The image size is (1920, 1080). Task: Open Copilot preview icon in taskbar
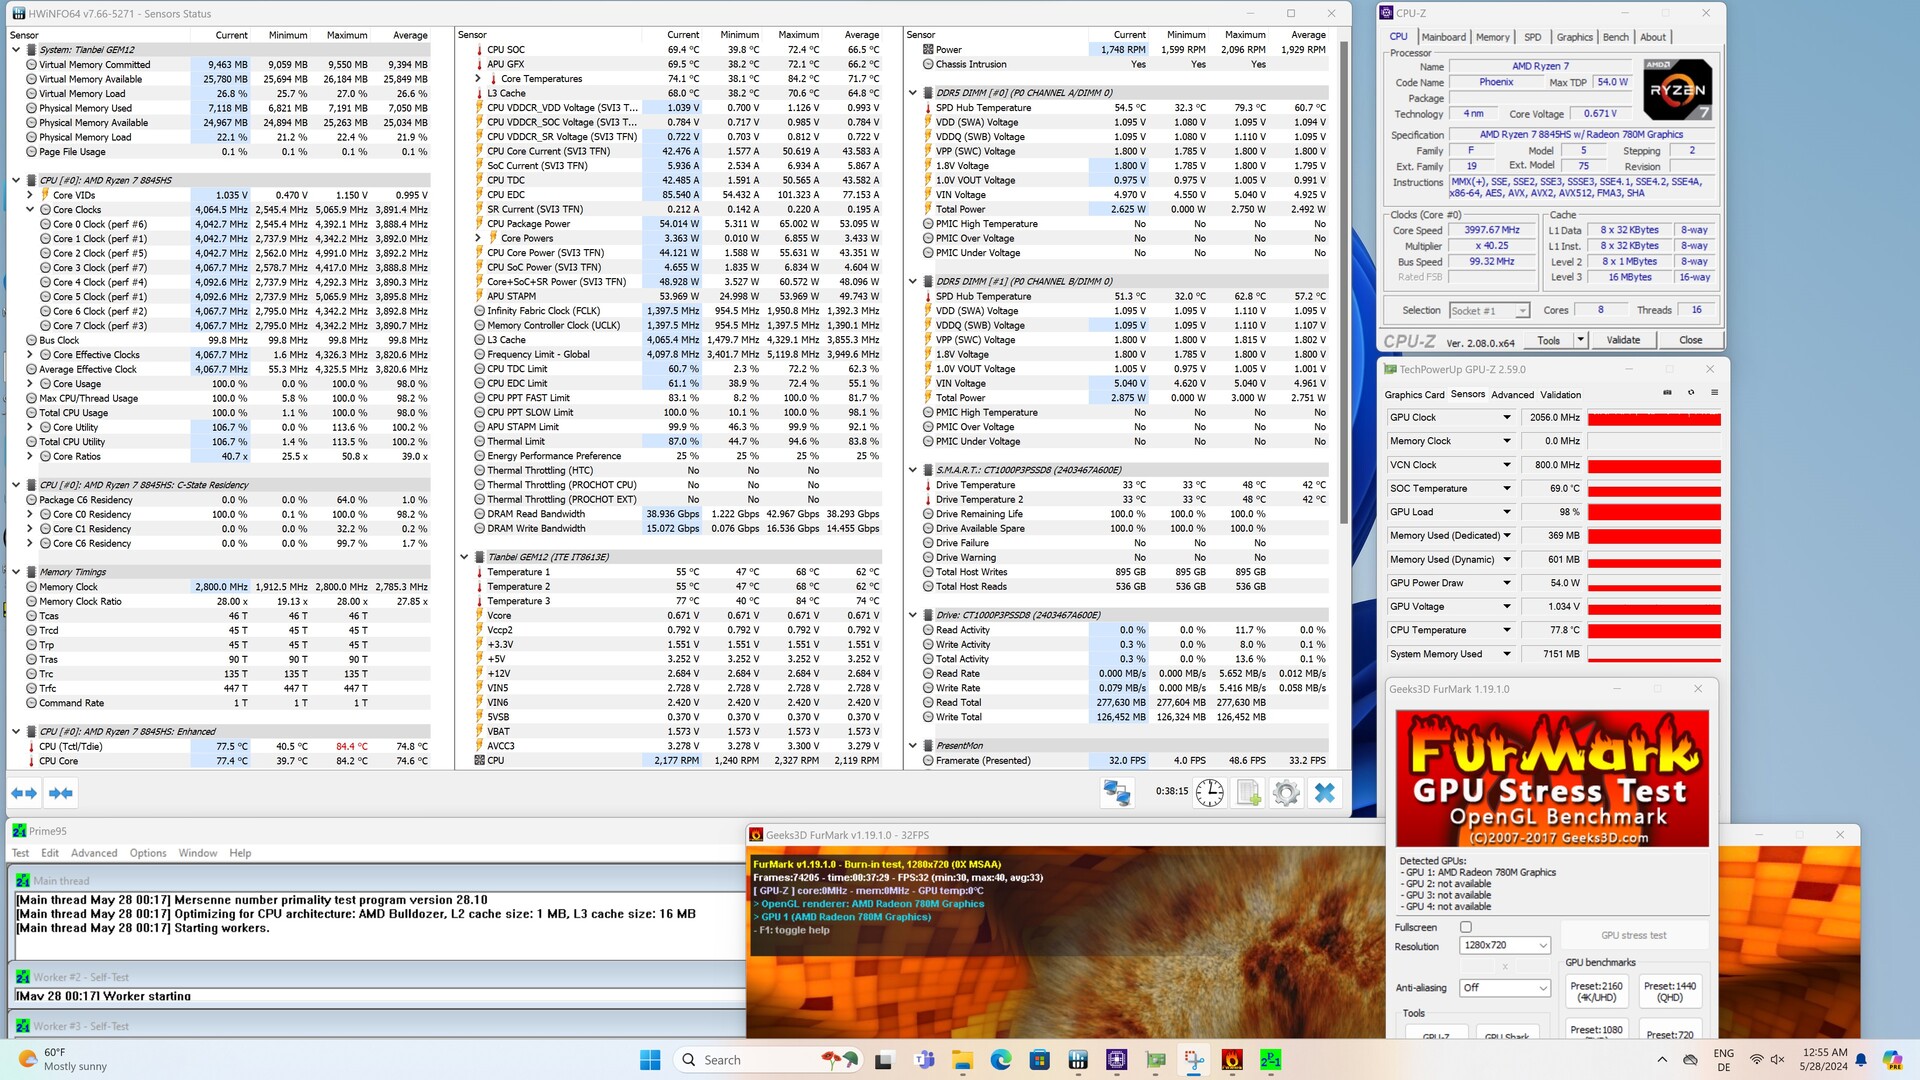(1892, 1060)
